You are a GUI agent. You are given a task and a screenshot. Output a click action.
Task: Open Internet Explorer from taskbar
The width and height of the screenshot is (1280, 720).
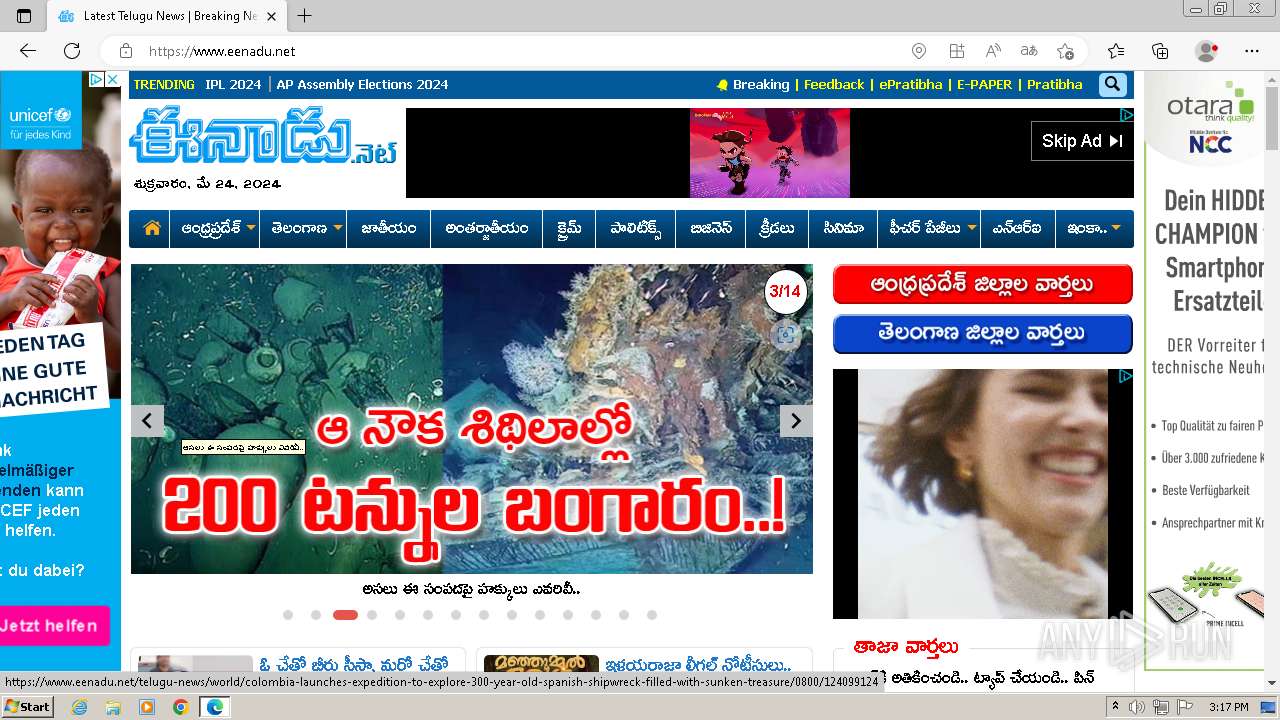(79, 707)
